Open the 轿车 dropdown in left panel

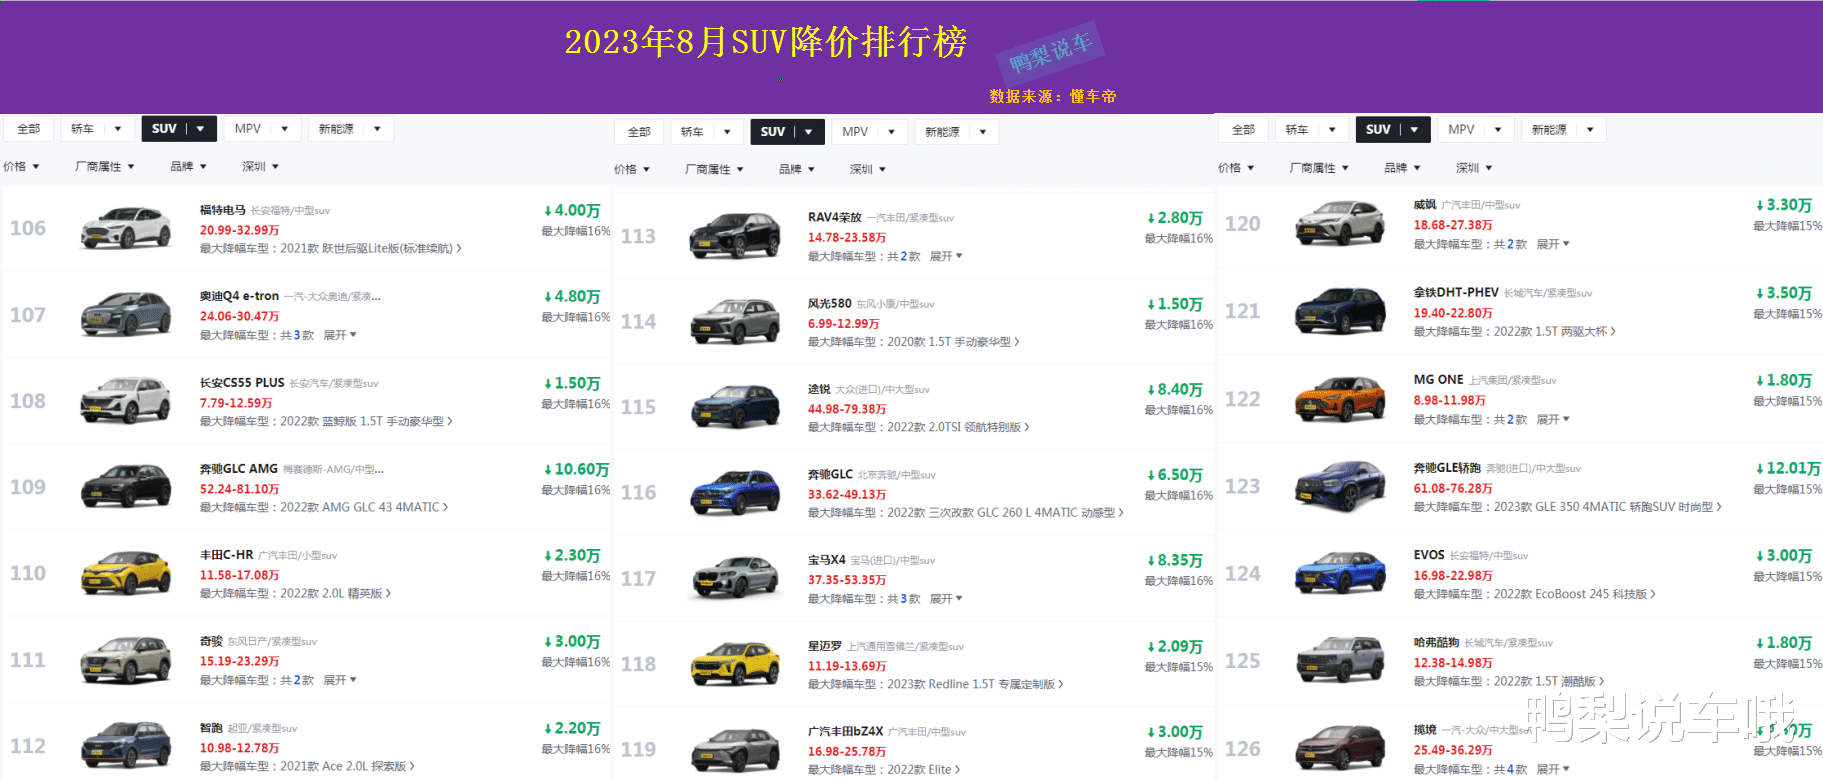[97, 129]
